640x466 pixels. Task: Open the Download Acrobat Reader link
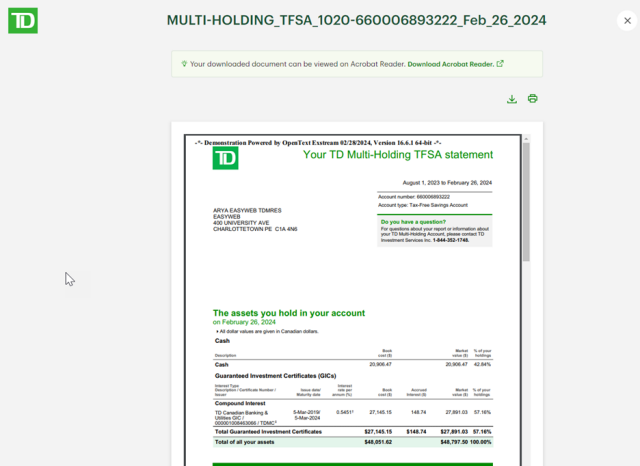450,64
